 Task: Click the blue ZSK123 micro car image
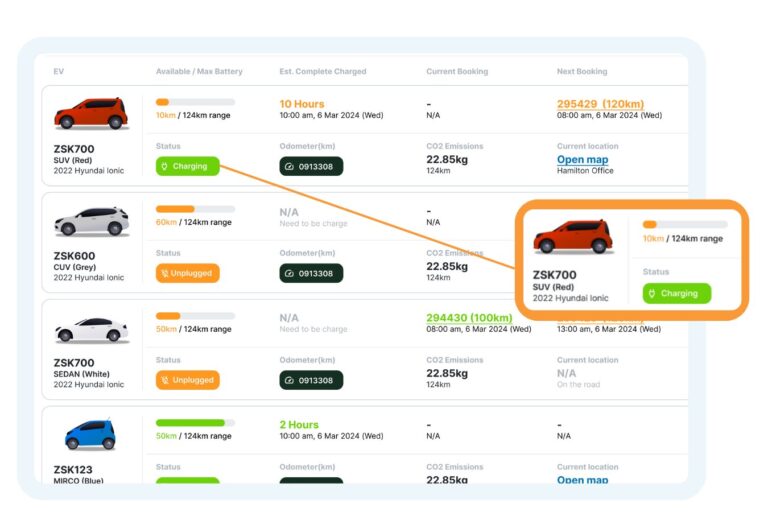90,434
